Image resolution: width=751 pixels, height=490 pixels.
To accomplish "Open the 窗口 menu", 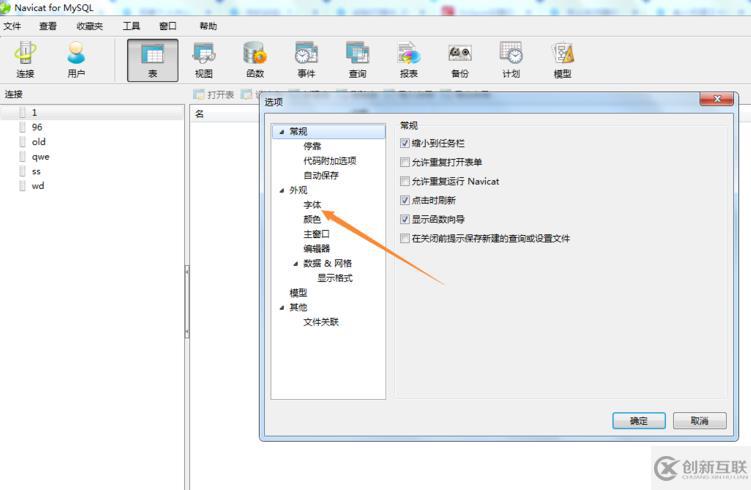I will pyautogui.click(x=168, y=26).
